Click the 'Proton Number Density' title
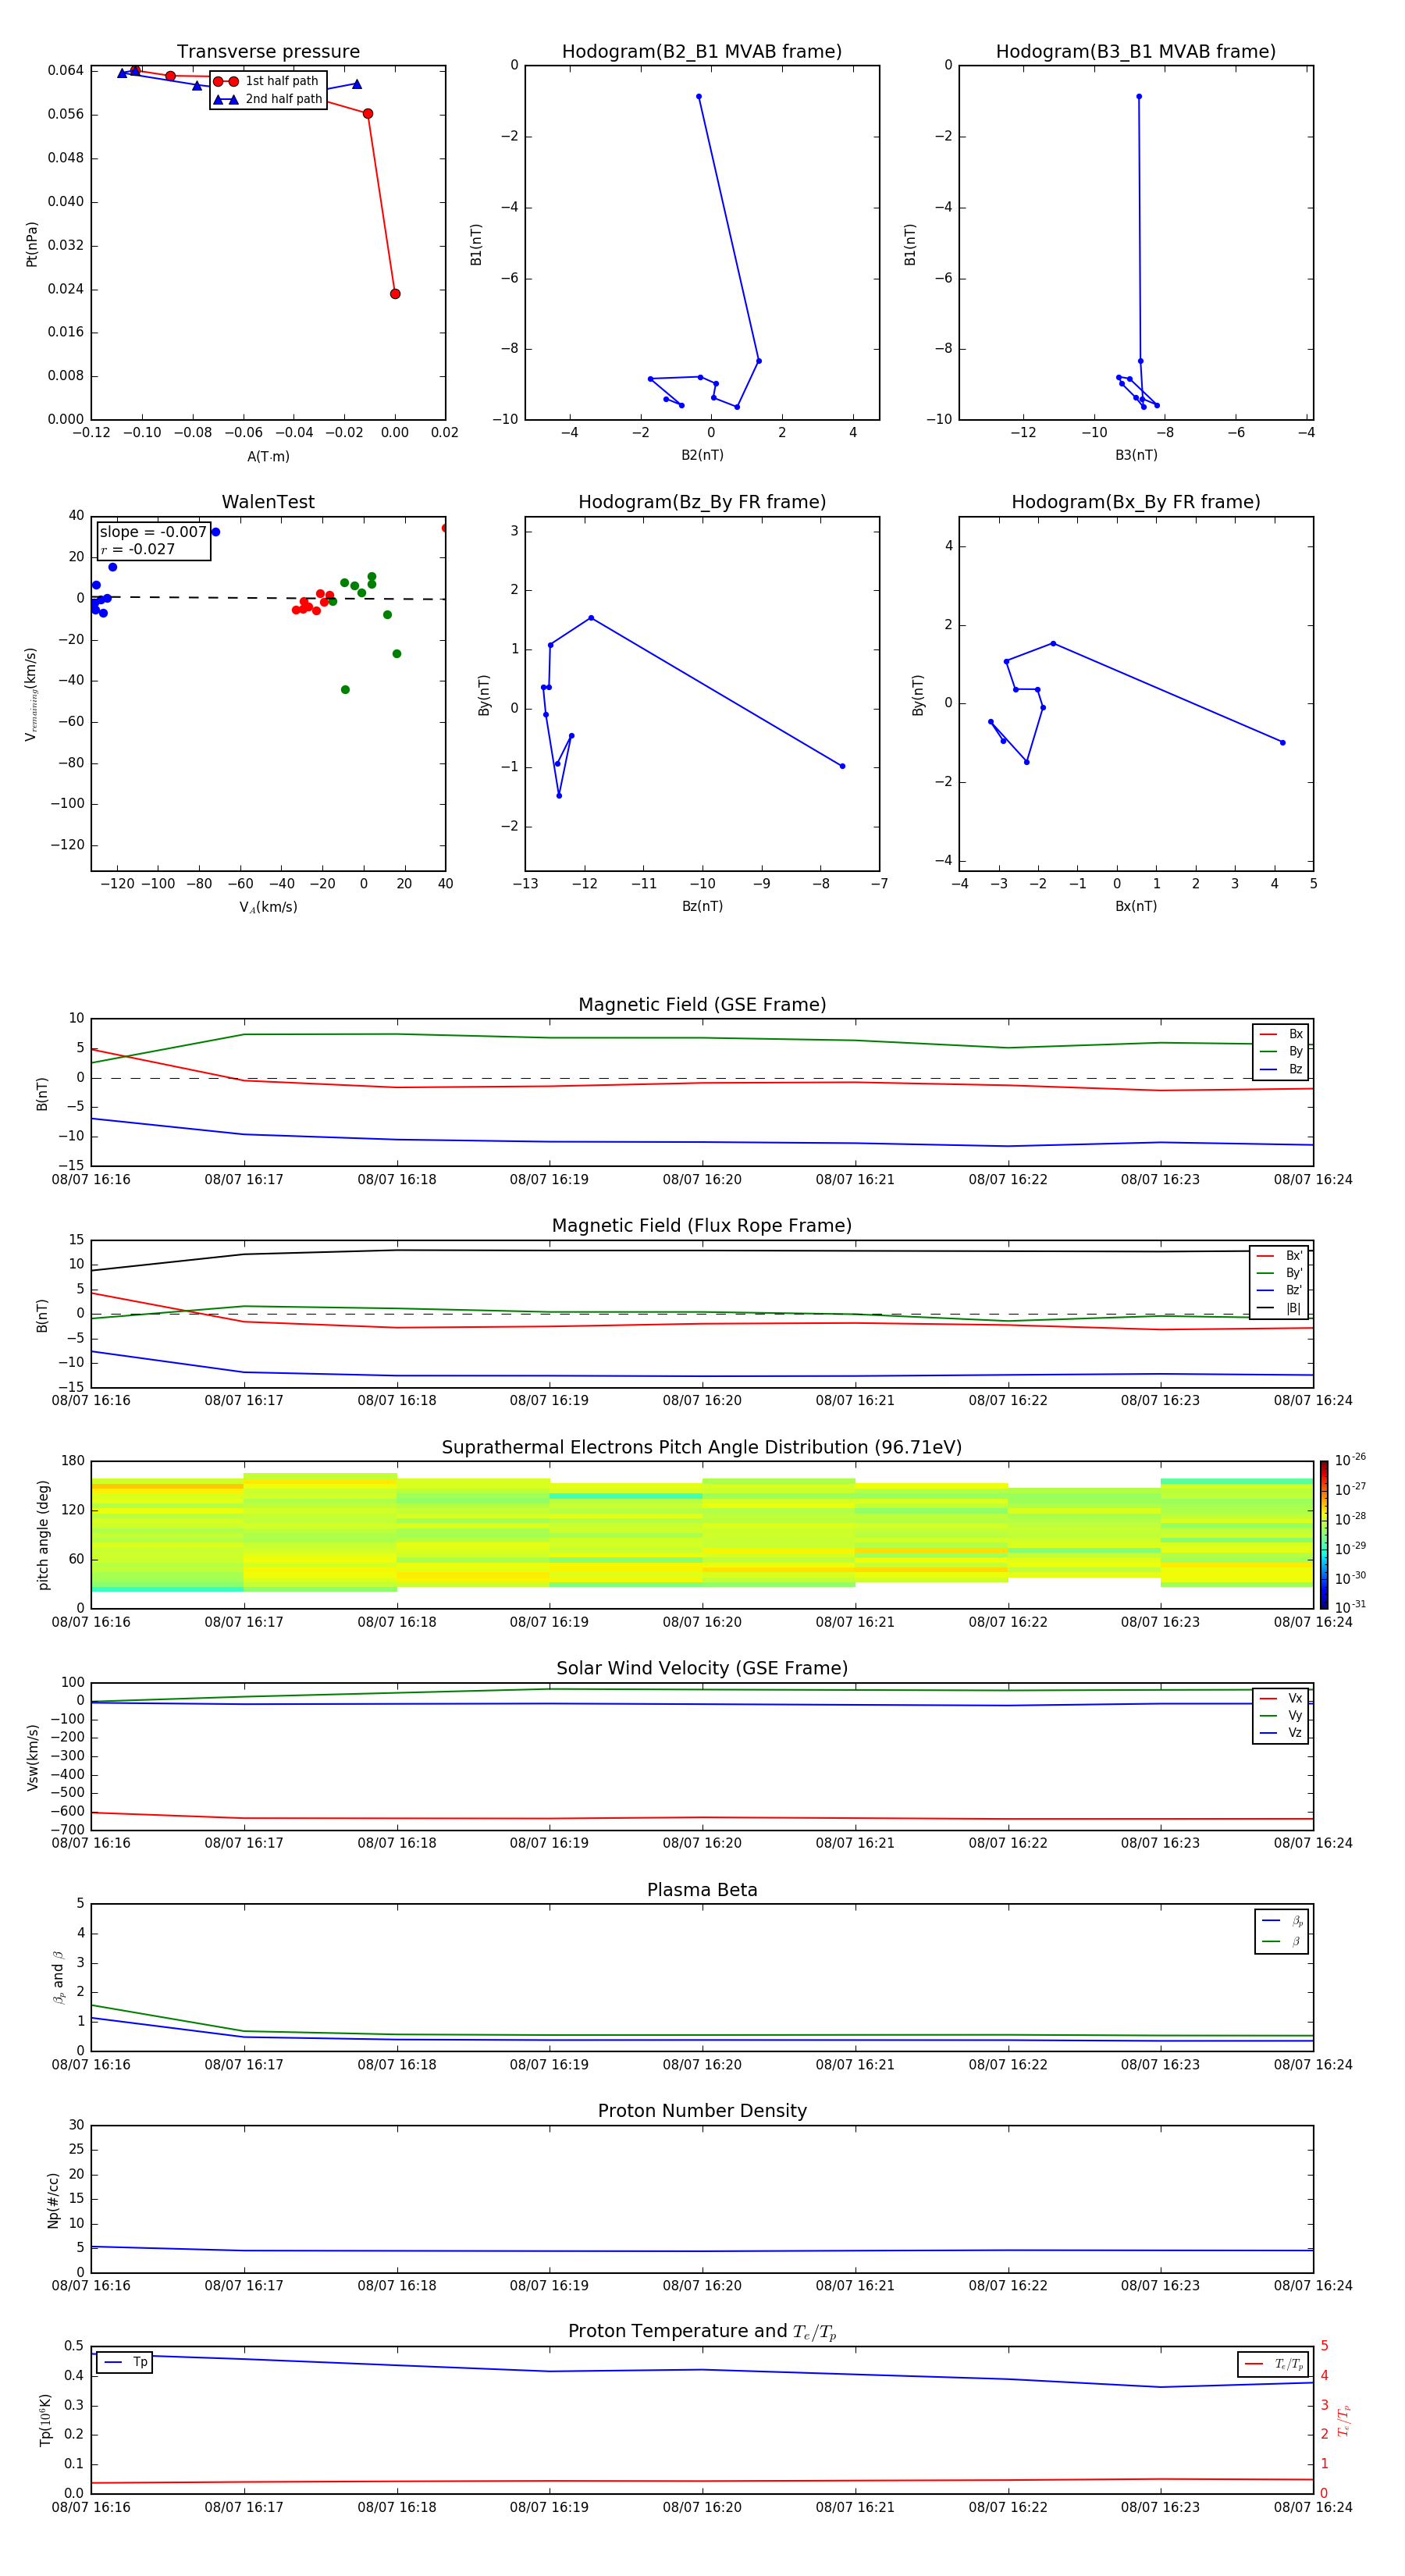 pos(701,2110)
